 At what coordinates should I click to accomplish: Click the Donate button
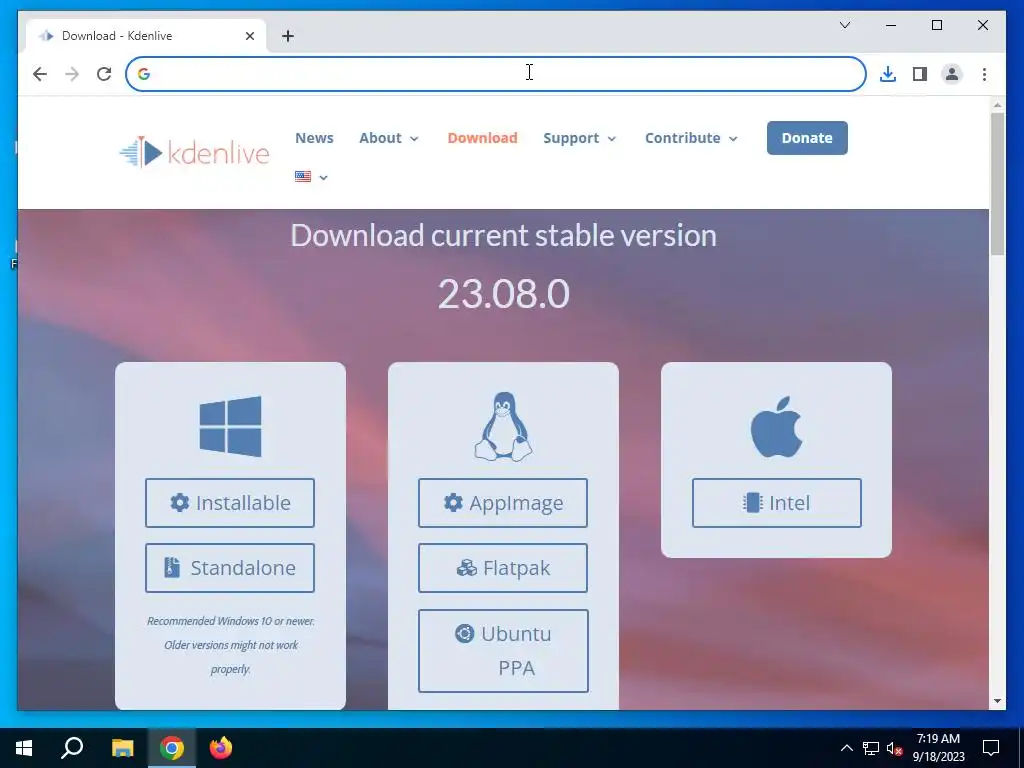tap(807, 138)
